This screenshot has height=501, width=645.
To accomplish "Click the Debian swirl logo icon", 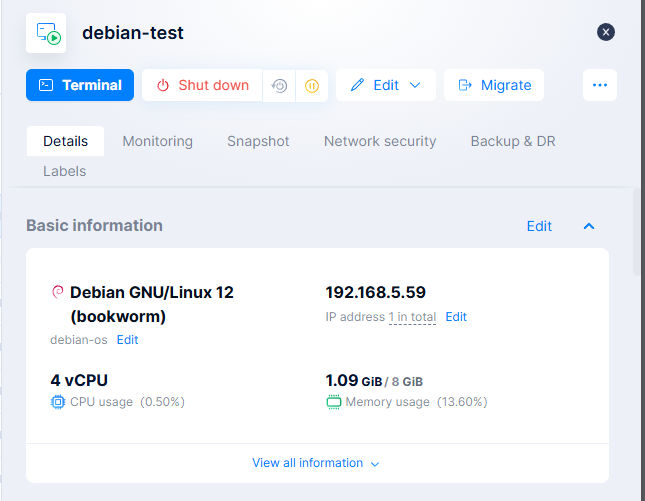I will pyautogui.click(x=57, y=292).
